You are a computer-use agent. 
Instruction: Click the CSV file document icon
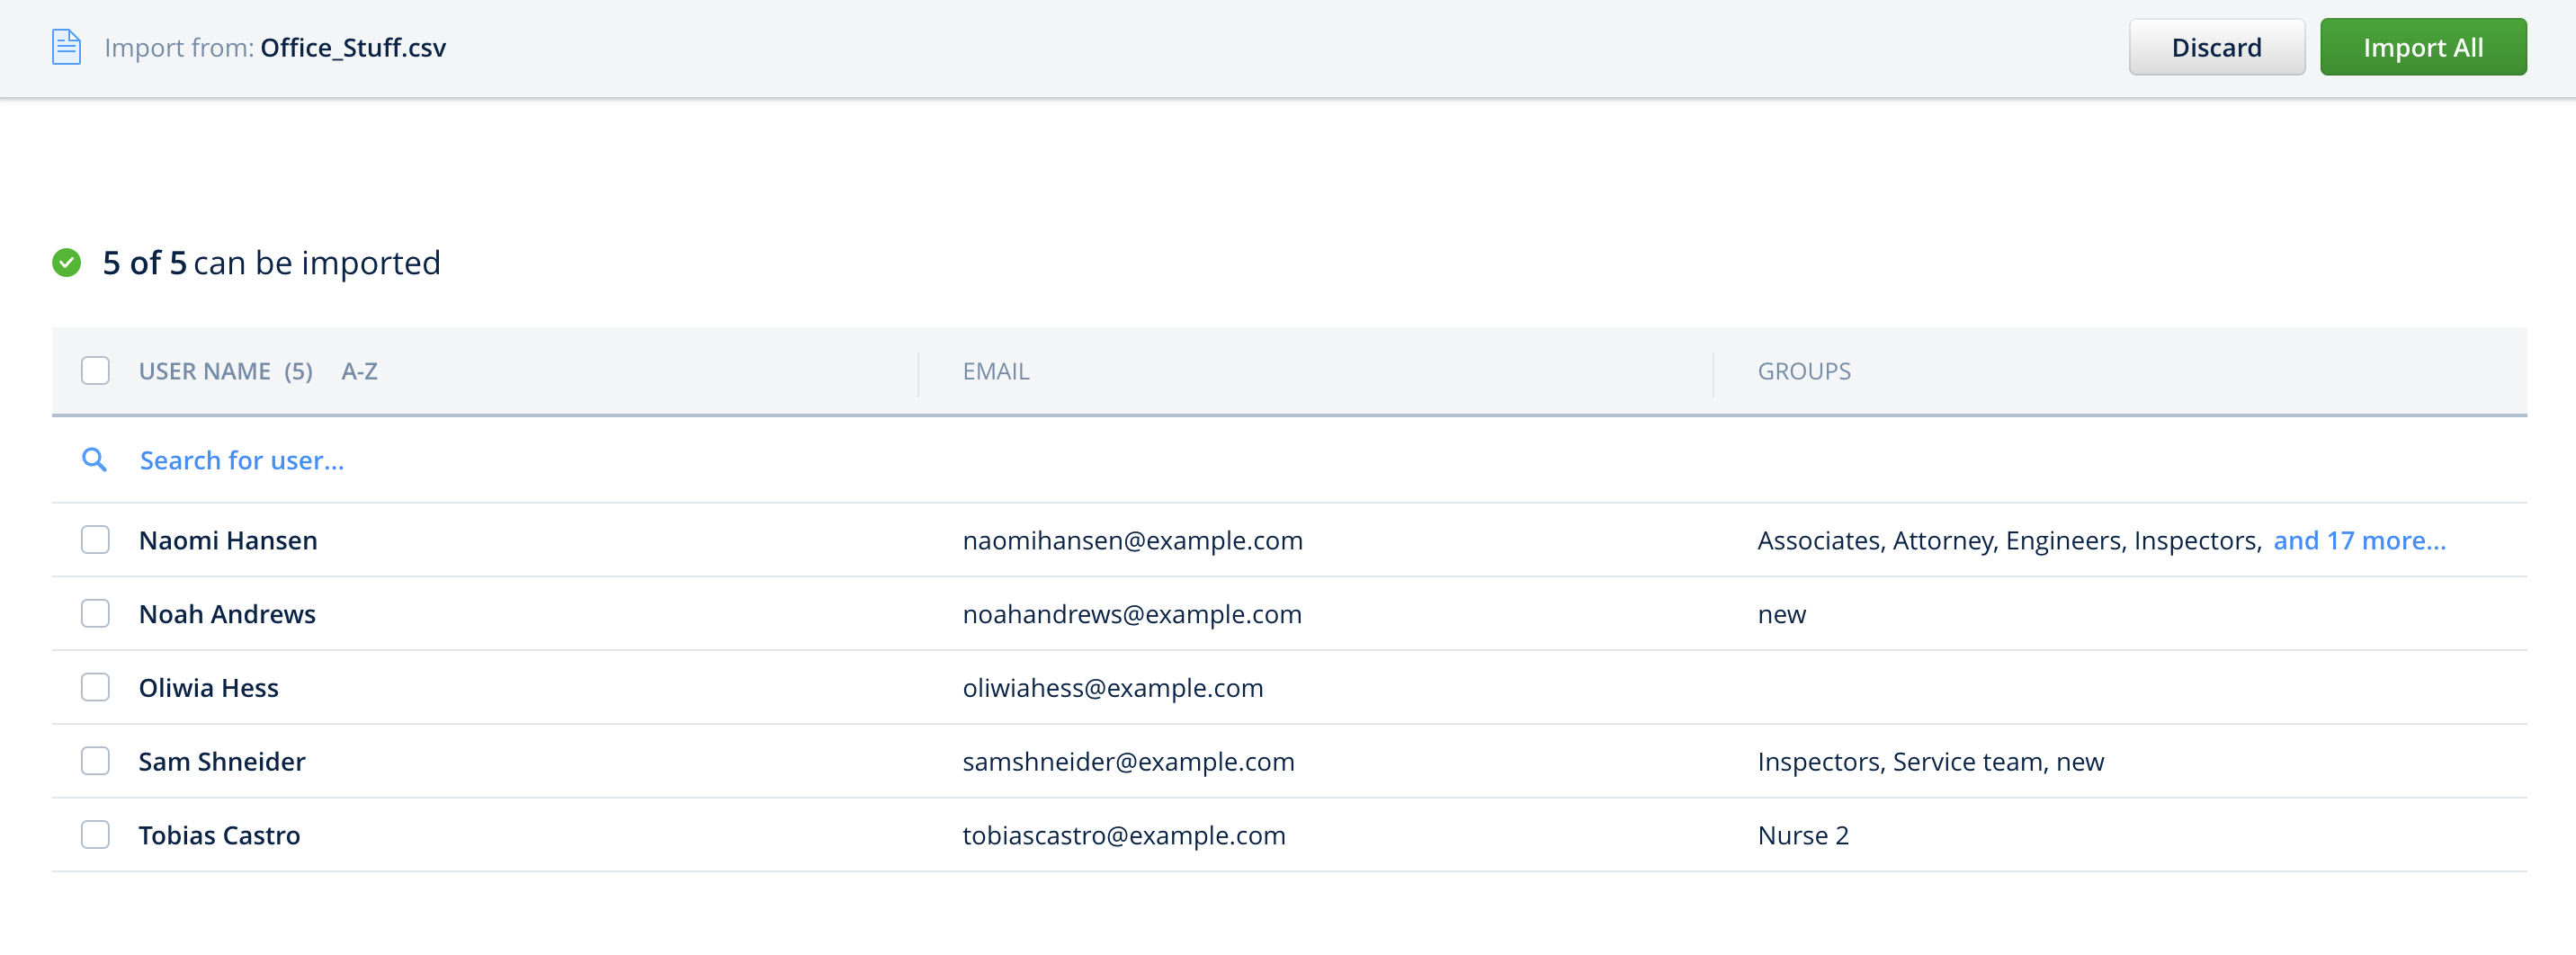click(66, 47)
